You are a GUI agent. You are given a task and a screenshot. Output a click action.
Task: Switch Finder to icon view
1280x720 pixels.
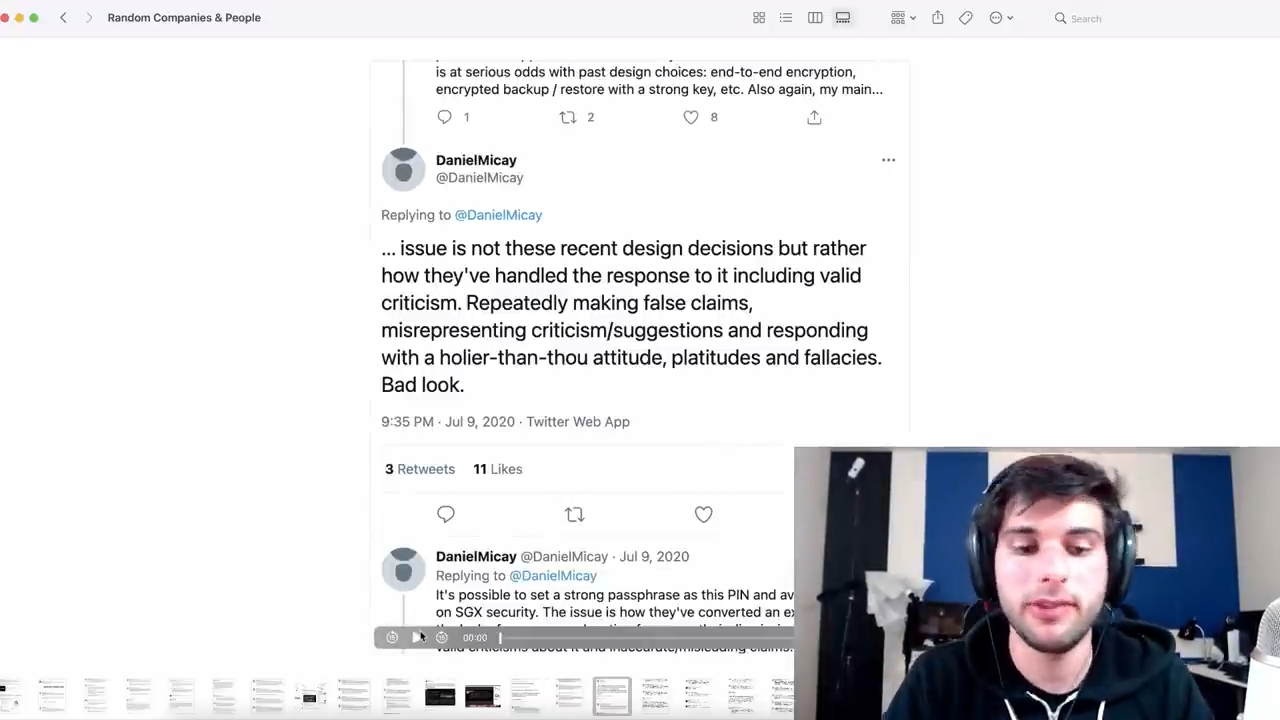(x=759, y=18)
